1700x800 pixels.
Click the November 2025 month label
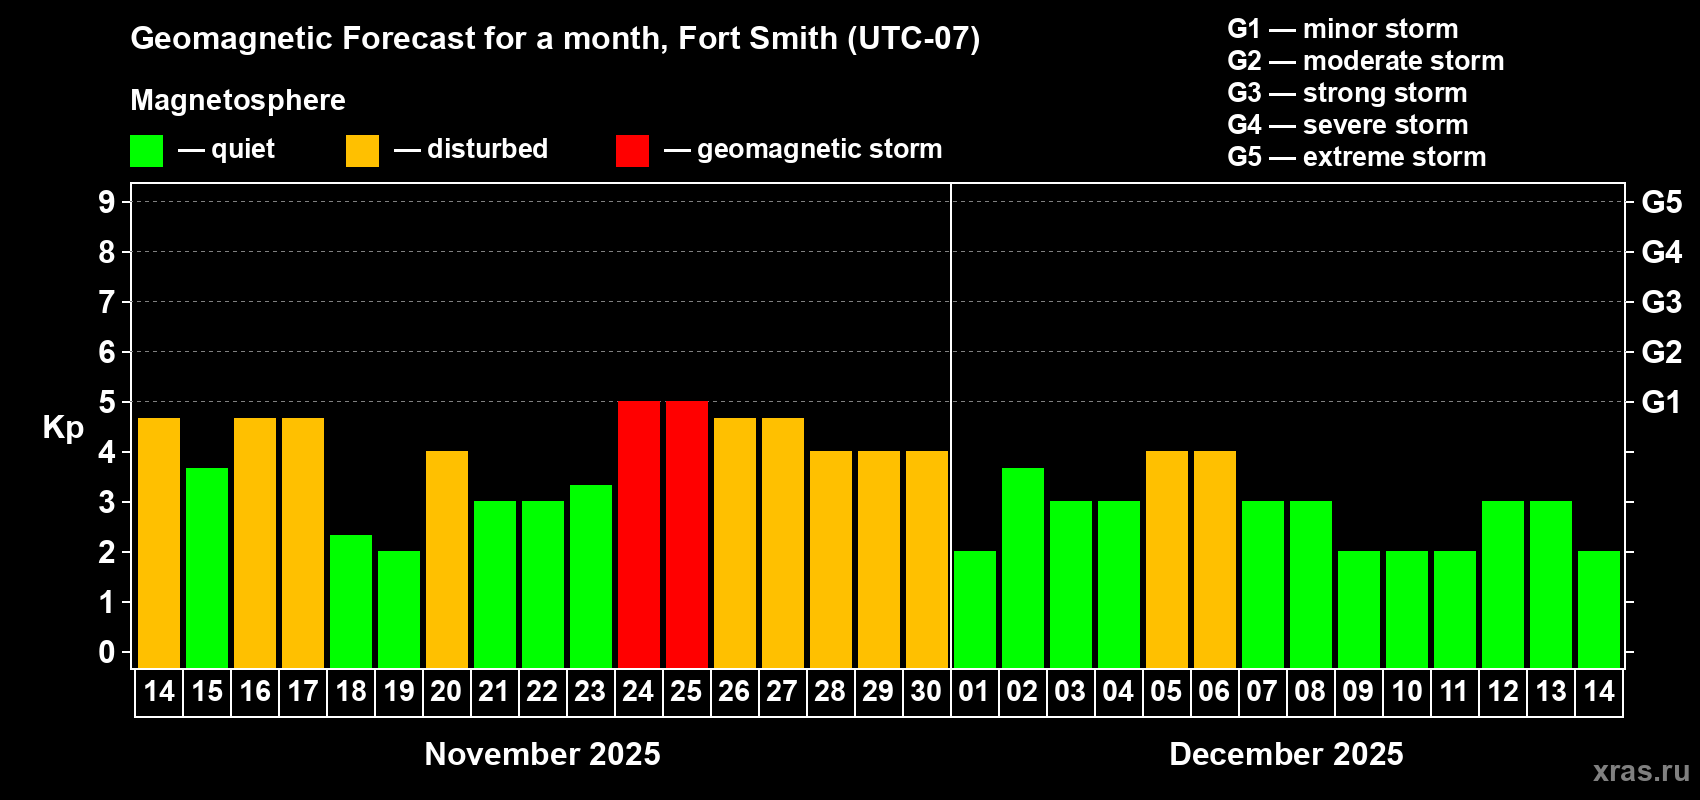tap(542, 754)
